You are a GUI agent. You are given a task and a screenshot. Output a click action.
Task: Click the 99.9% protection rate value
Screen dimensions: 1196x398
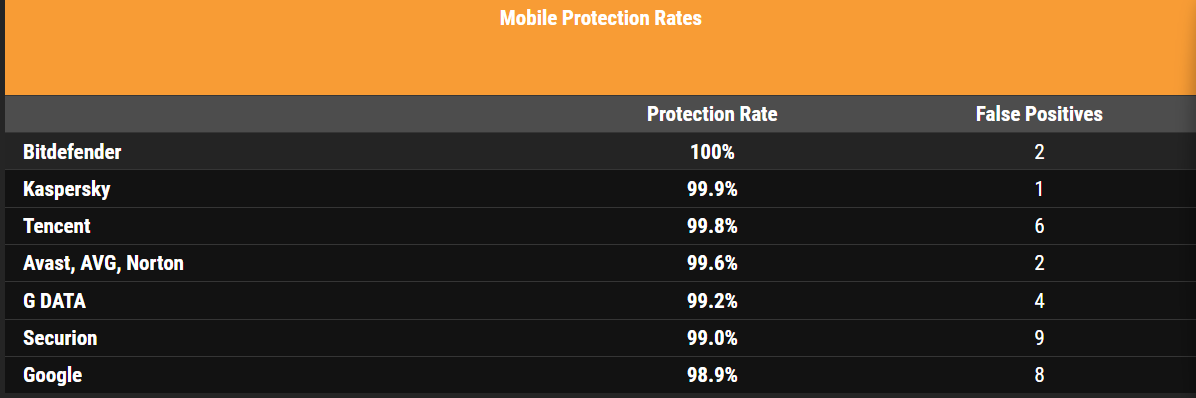(x=712, y=189)
